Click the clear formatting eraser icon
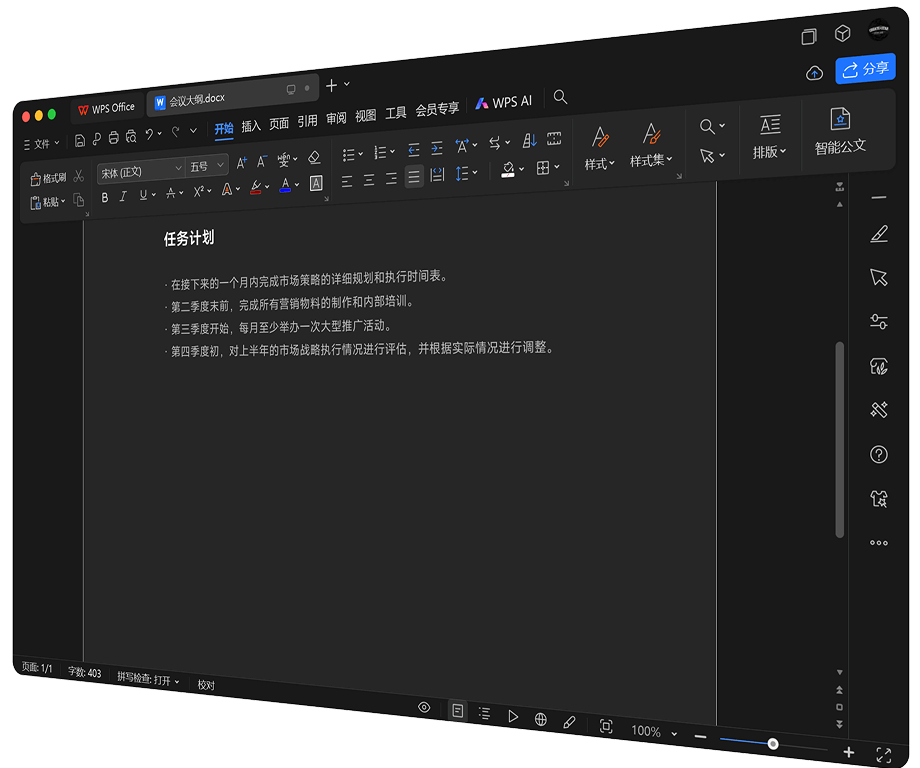 pyautogui.click(x=314, y=158)
